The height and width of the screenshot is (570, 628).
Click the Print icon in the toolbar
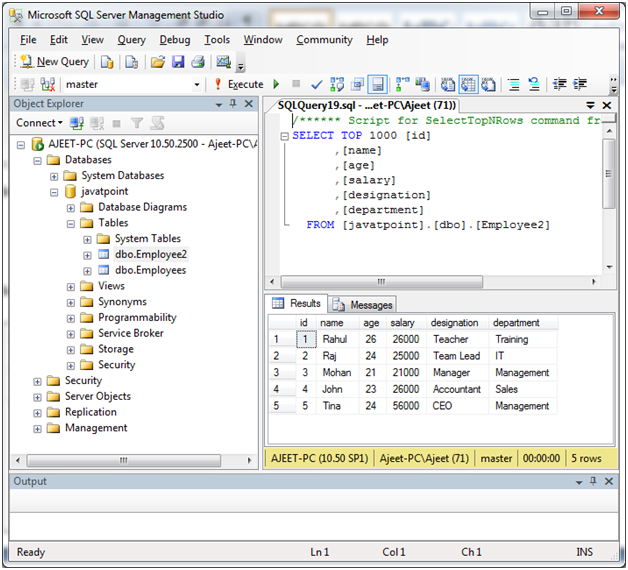pos(198,62)
